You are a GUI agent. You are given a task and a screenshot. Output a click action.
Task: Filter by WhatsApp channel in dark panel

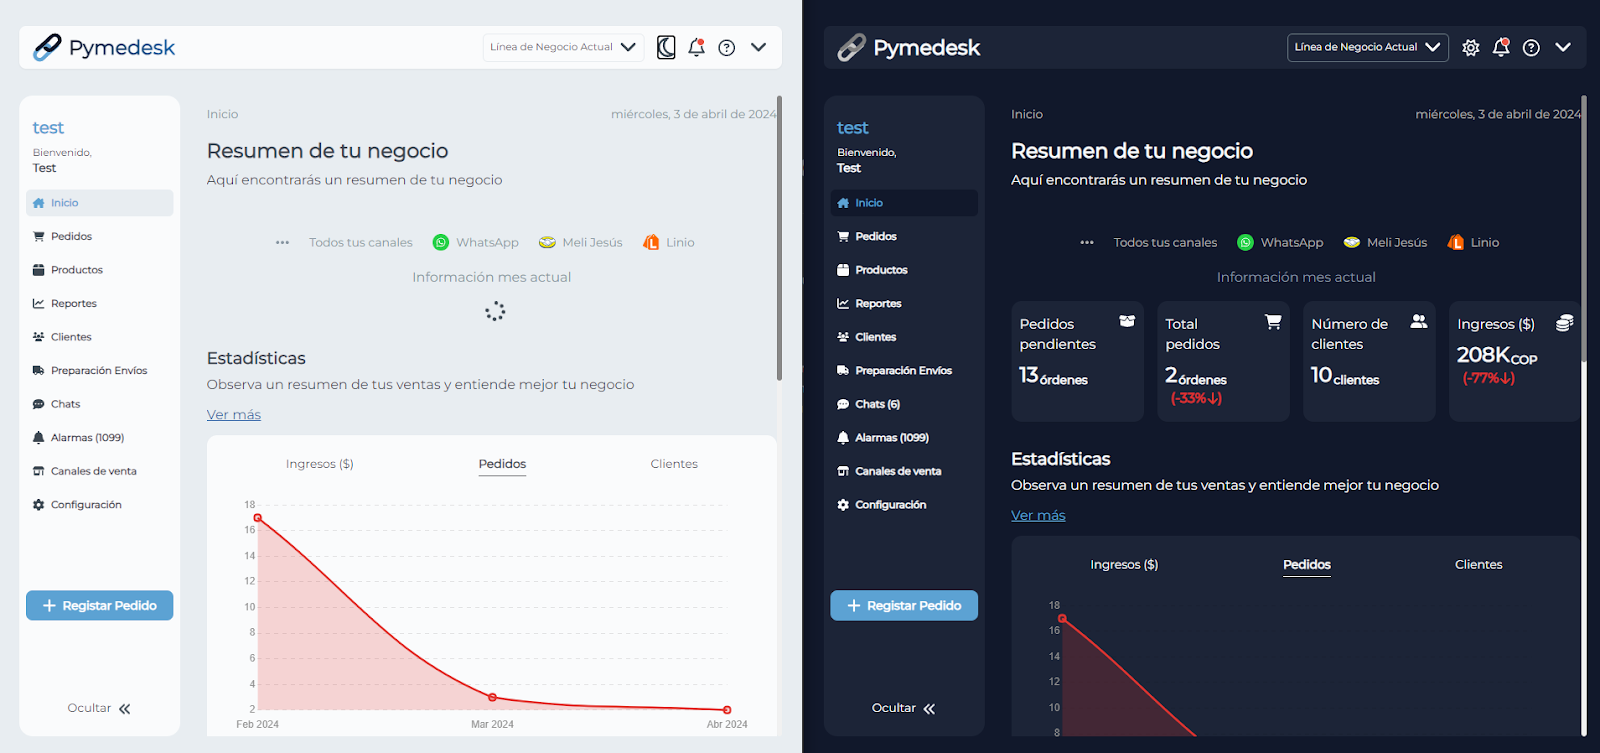click(1280, 242)
